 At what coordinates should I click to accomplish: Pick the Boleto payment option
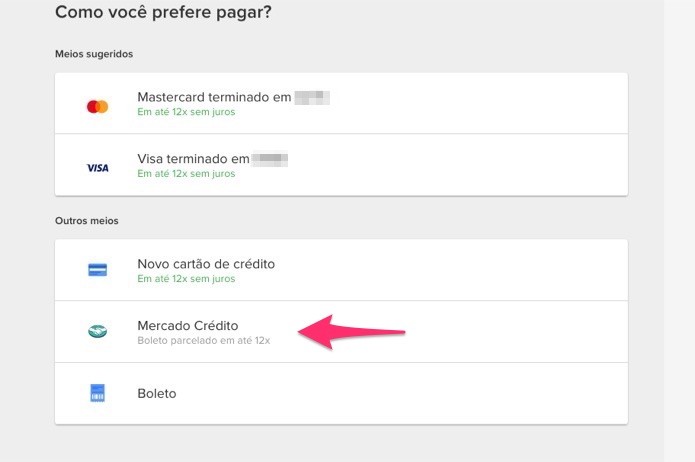click(x=341, y=393)
